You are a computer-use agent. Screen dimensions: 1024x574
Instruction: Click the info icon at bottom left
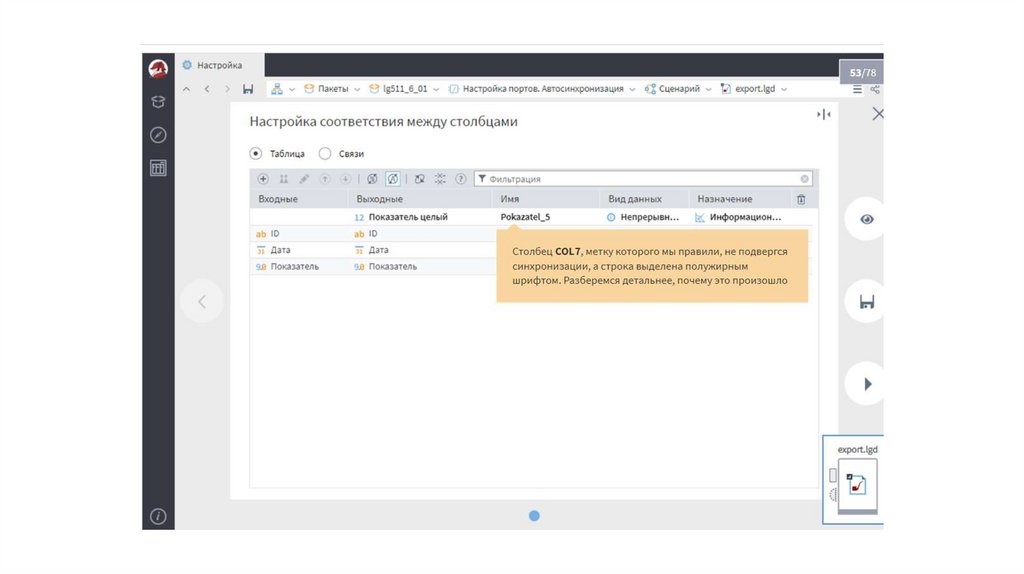(x=158, y=516)
